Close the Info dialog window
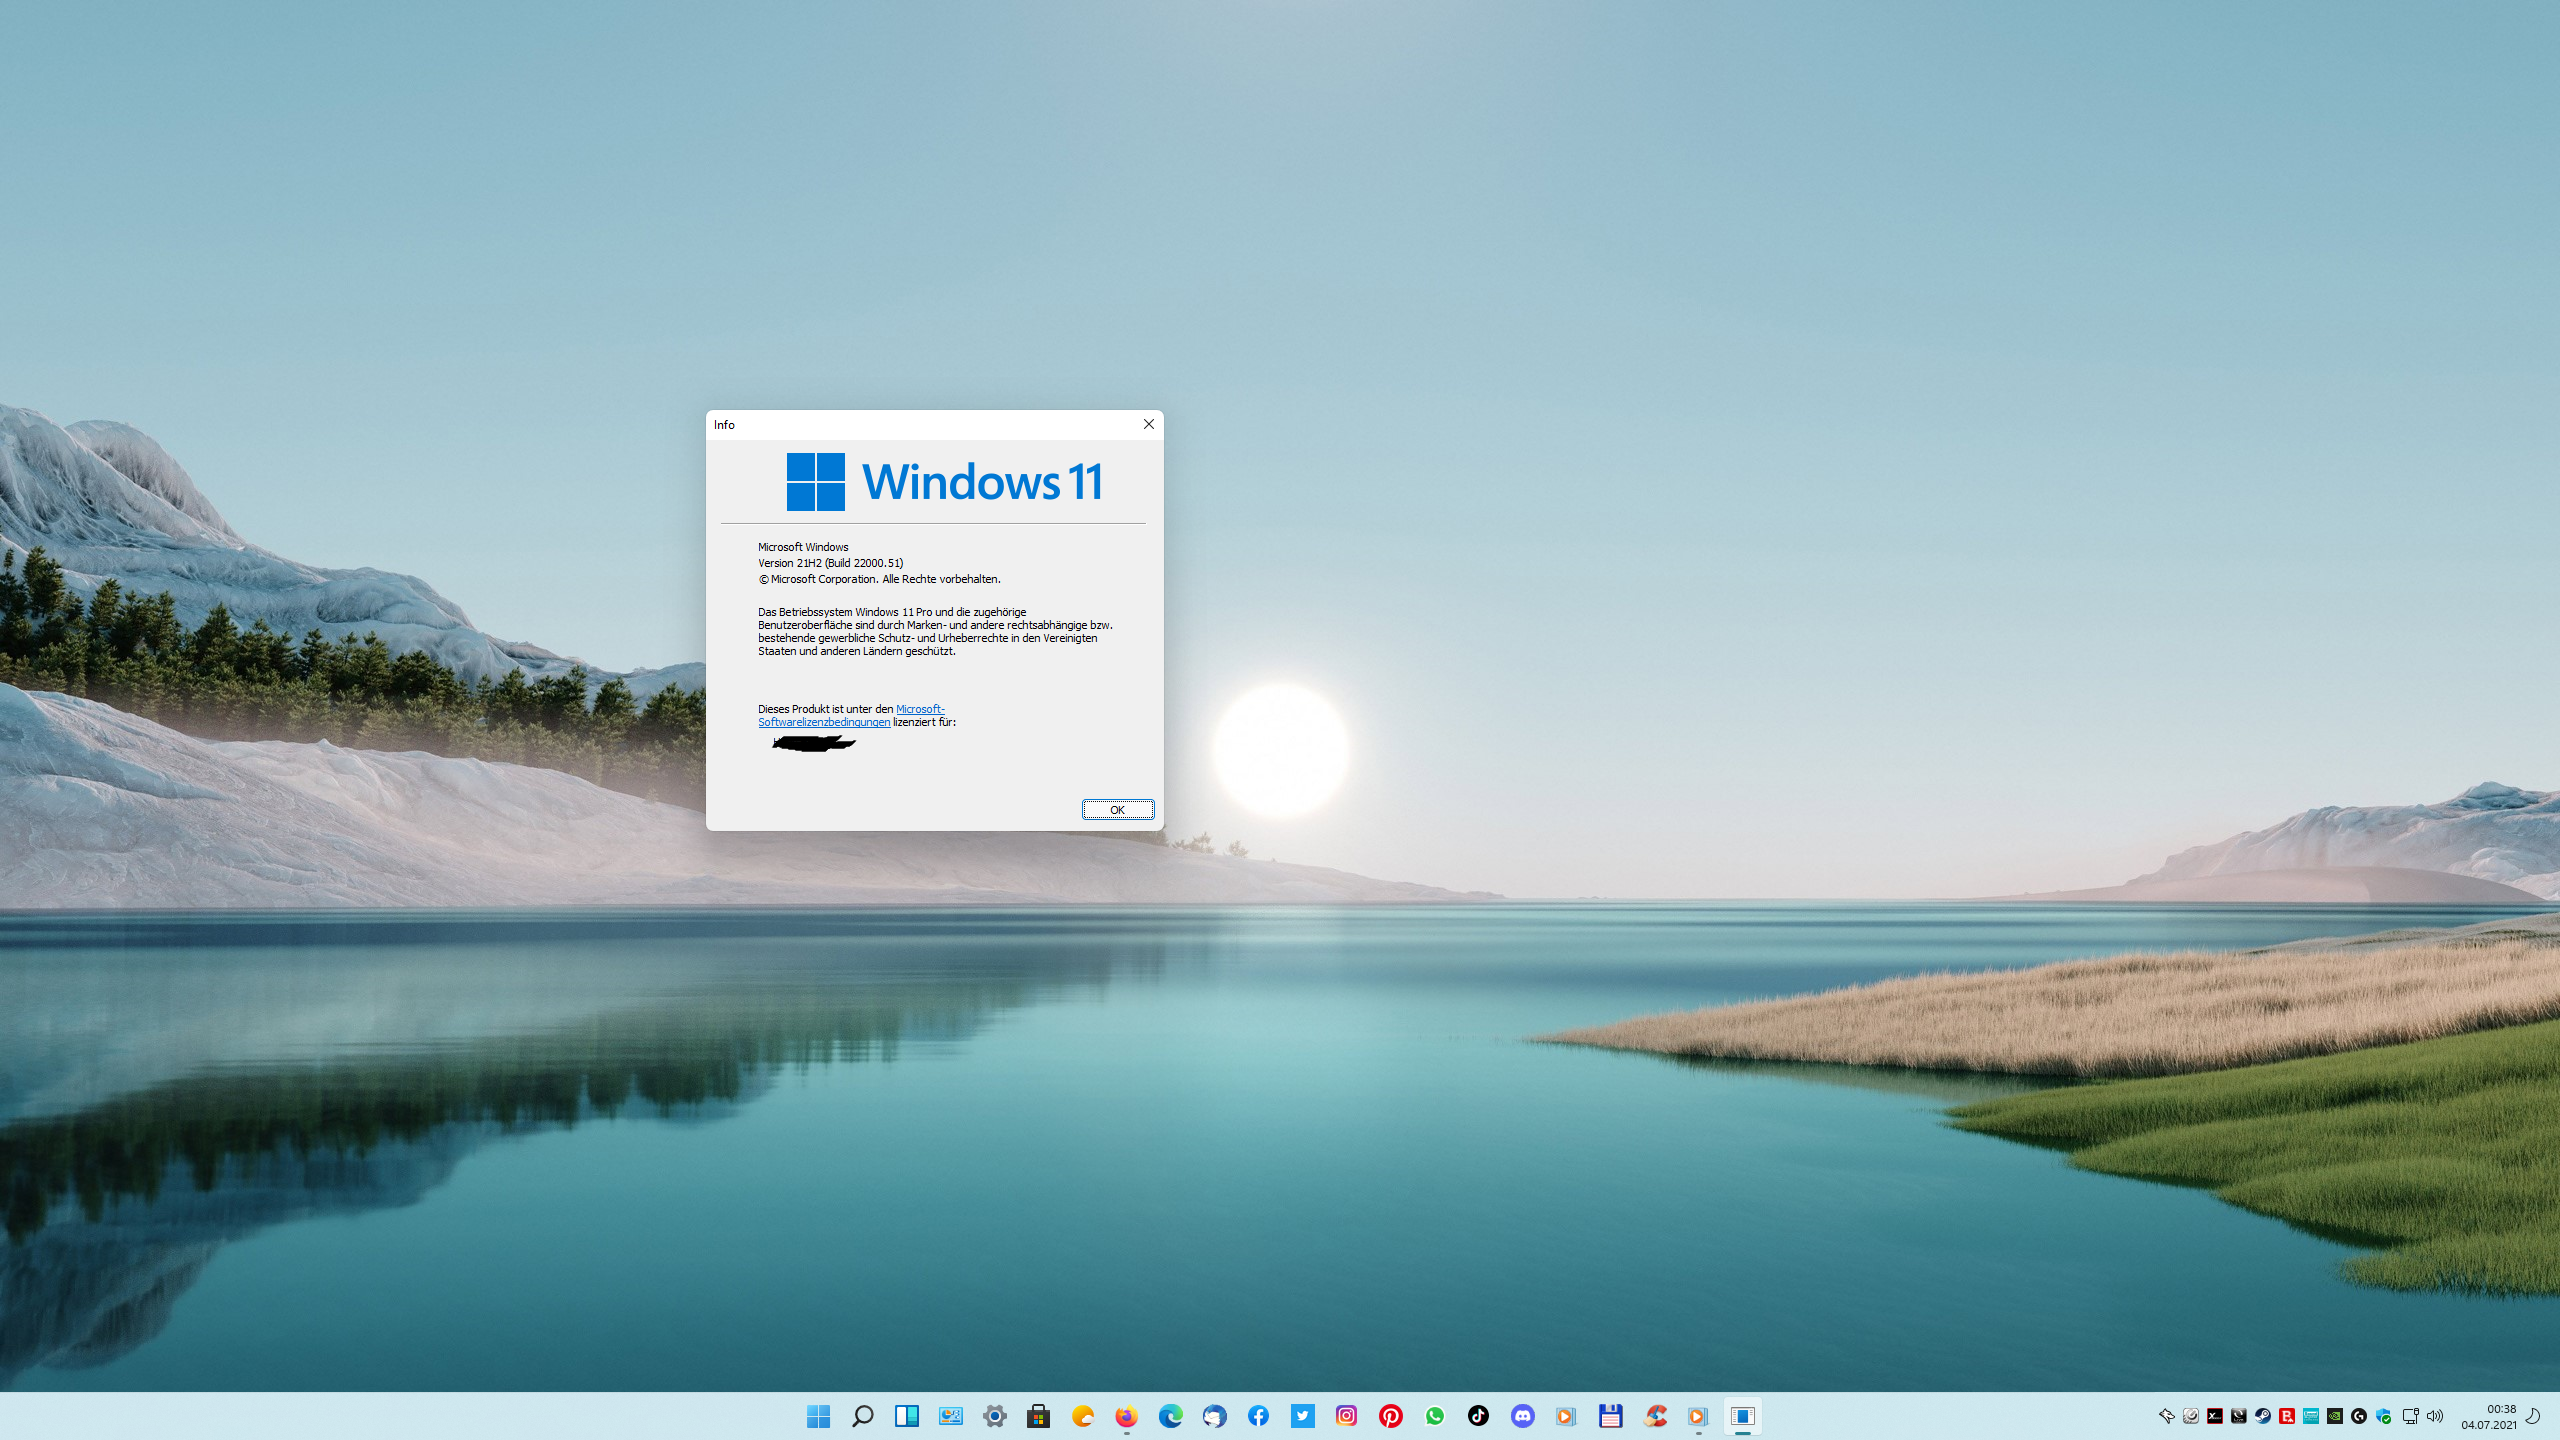The image size is (2560, 1440). [1148, 424]
